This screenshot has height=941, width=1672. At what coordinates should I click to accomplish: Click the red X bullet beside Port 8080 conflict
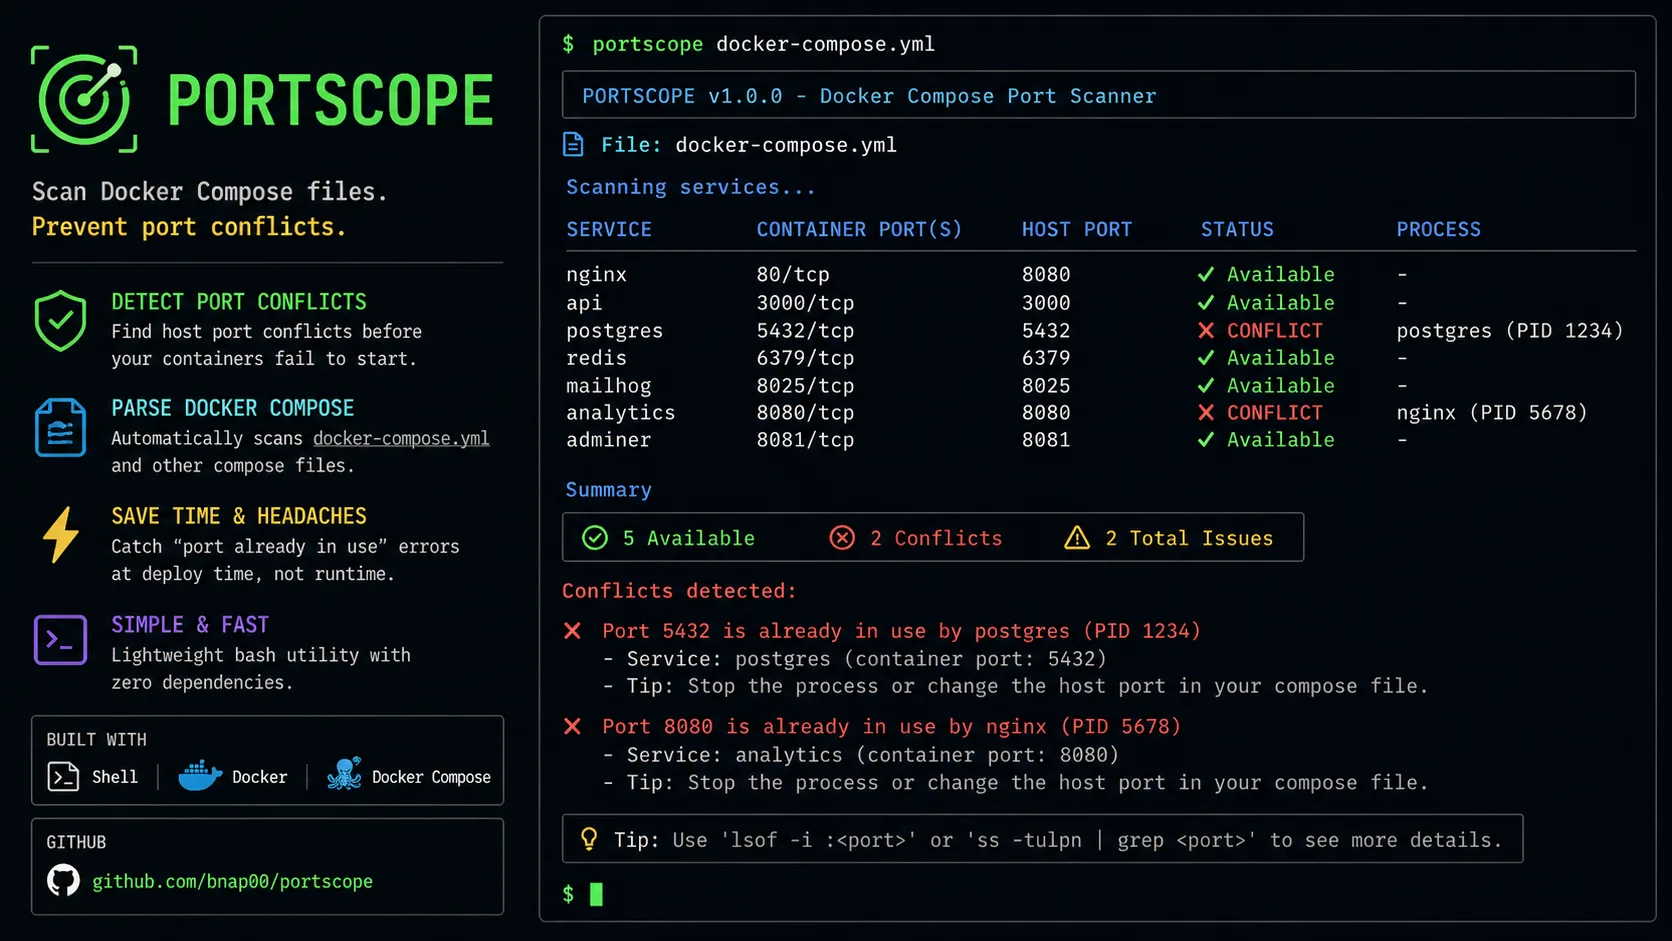pyautogui.click(x=572, y=726)
